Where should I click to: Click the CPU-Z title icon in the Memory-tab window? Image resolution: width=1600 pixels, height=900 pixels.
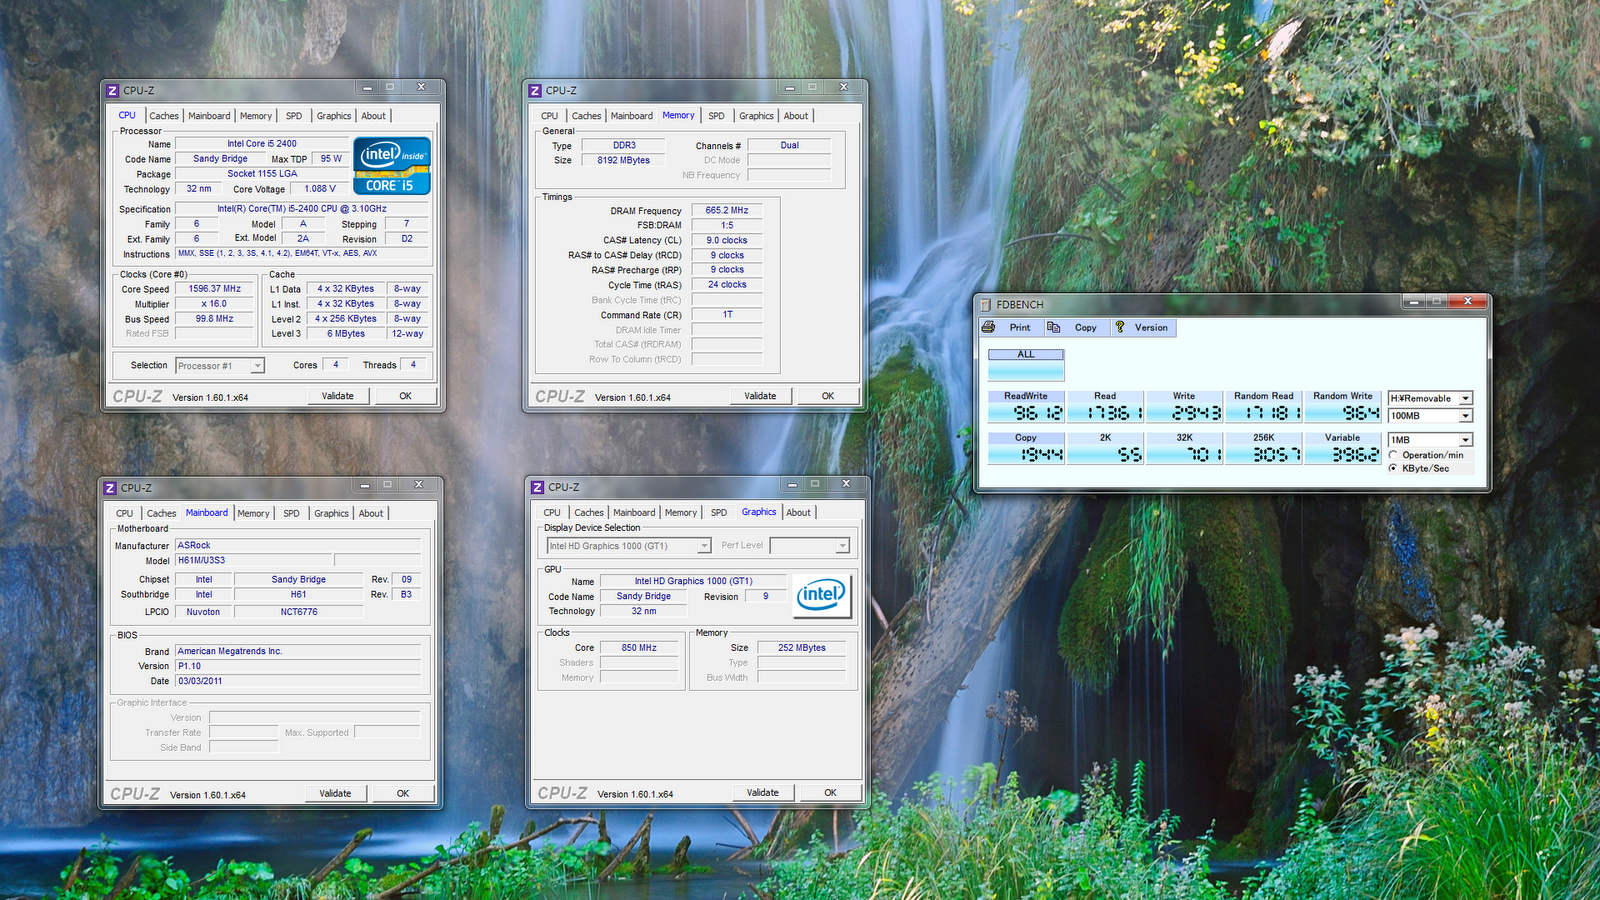pos(535,91)
